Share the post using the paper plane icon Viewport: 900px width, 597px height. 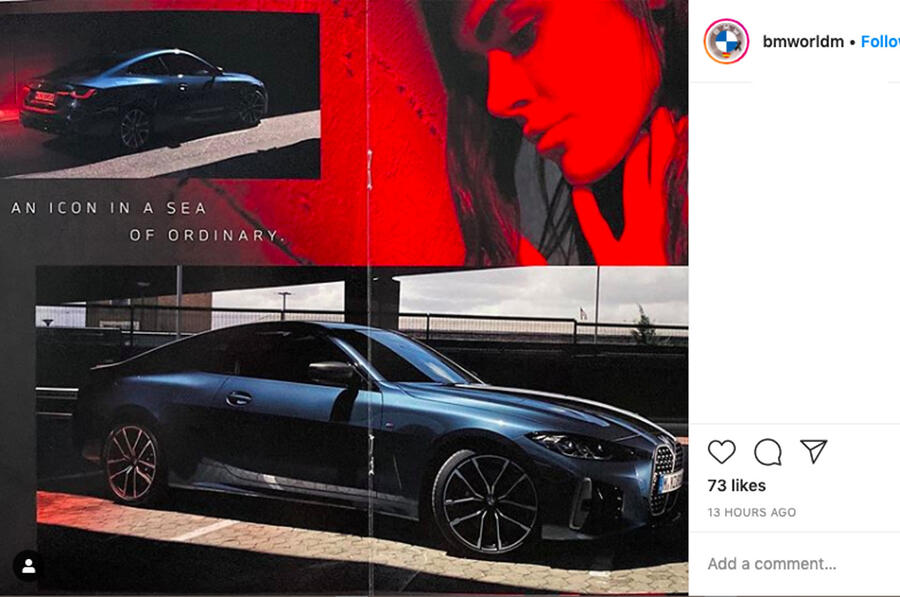[813, 451]
